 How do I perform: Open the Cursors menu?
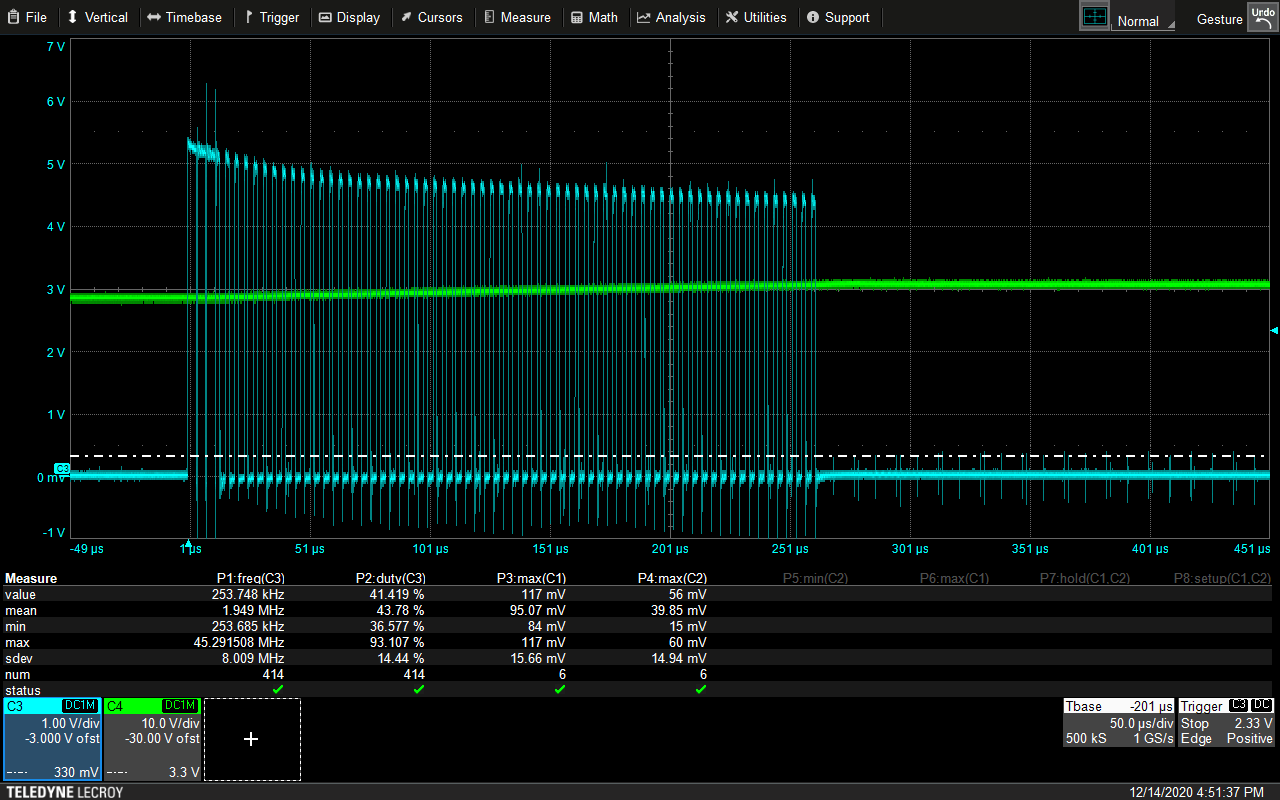tap(431, 17)
